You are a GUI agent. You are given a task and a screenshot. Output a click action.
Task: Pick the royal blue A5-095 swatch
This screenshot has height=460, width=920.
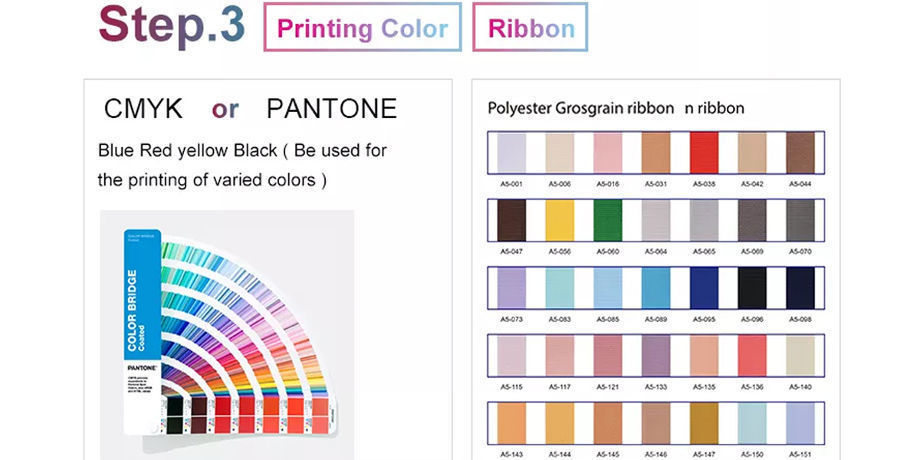pyautogui.click(x=703, y=288)
